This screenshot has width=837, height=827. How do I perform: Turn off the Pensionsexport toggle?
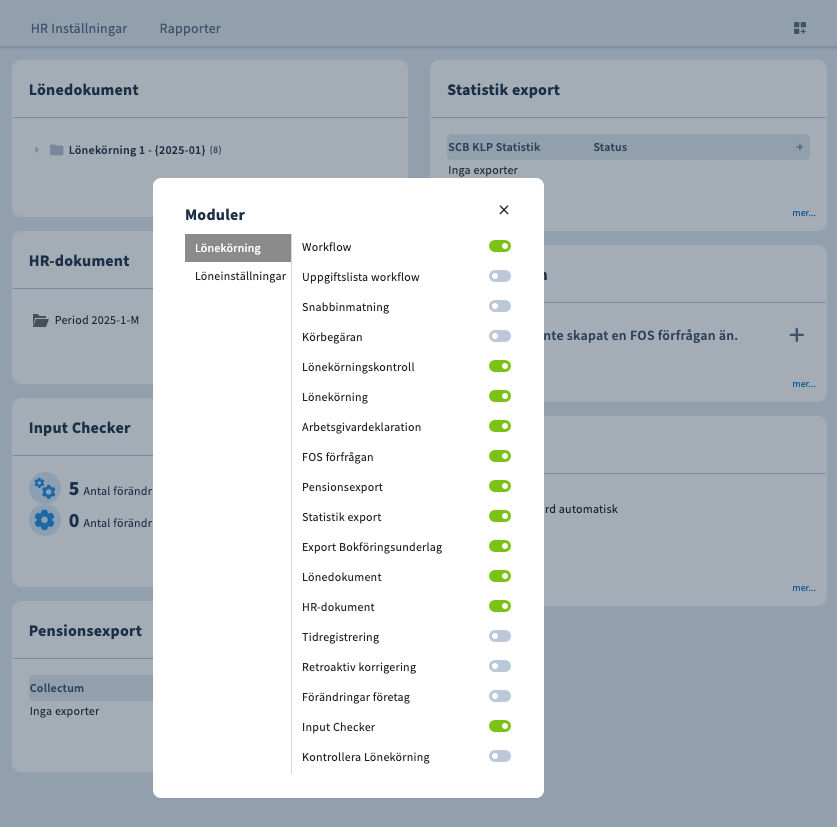(500, 486)
